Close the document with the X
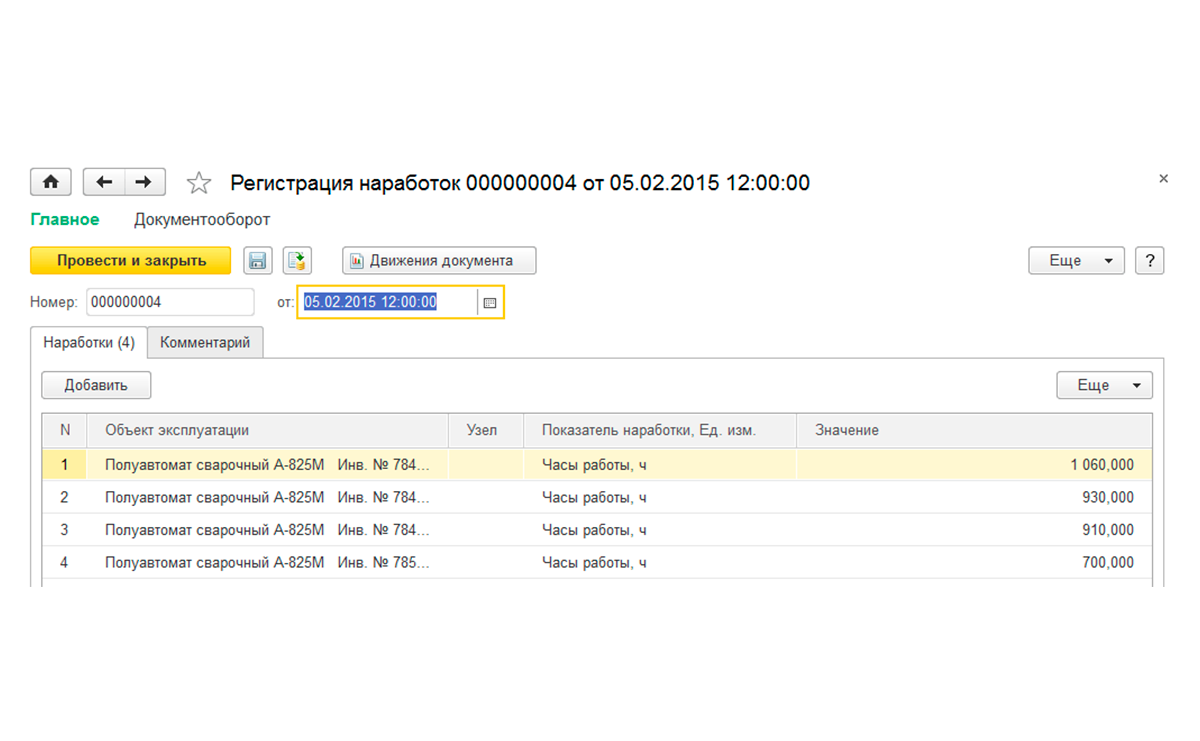Image resolution: width=1200 pixels, height=741 pixels. click(1163, 179)
